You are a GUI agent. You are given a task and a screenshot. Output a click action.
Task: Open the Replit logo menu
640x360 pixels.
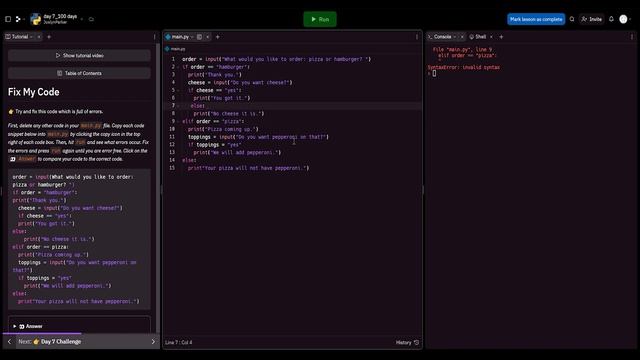tap(18, 19)
